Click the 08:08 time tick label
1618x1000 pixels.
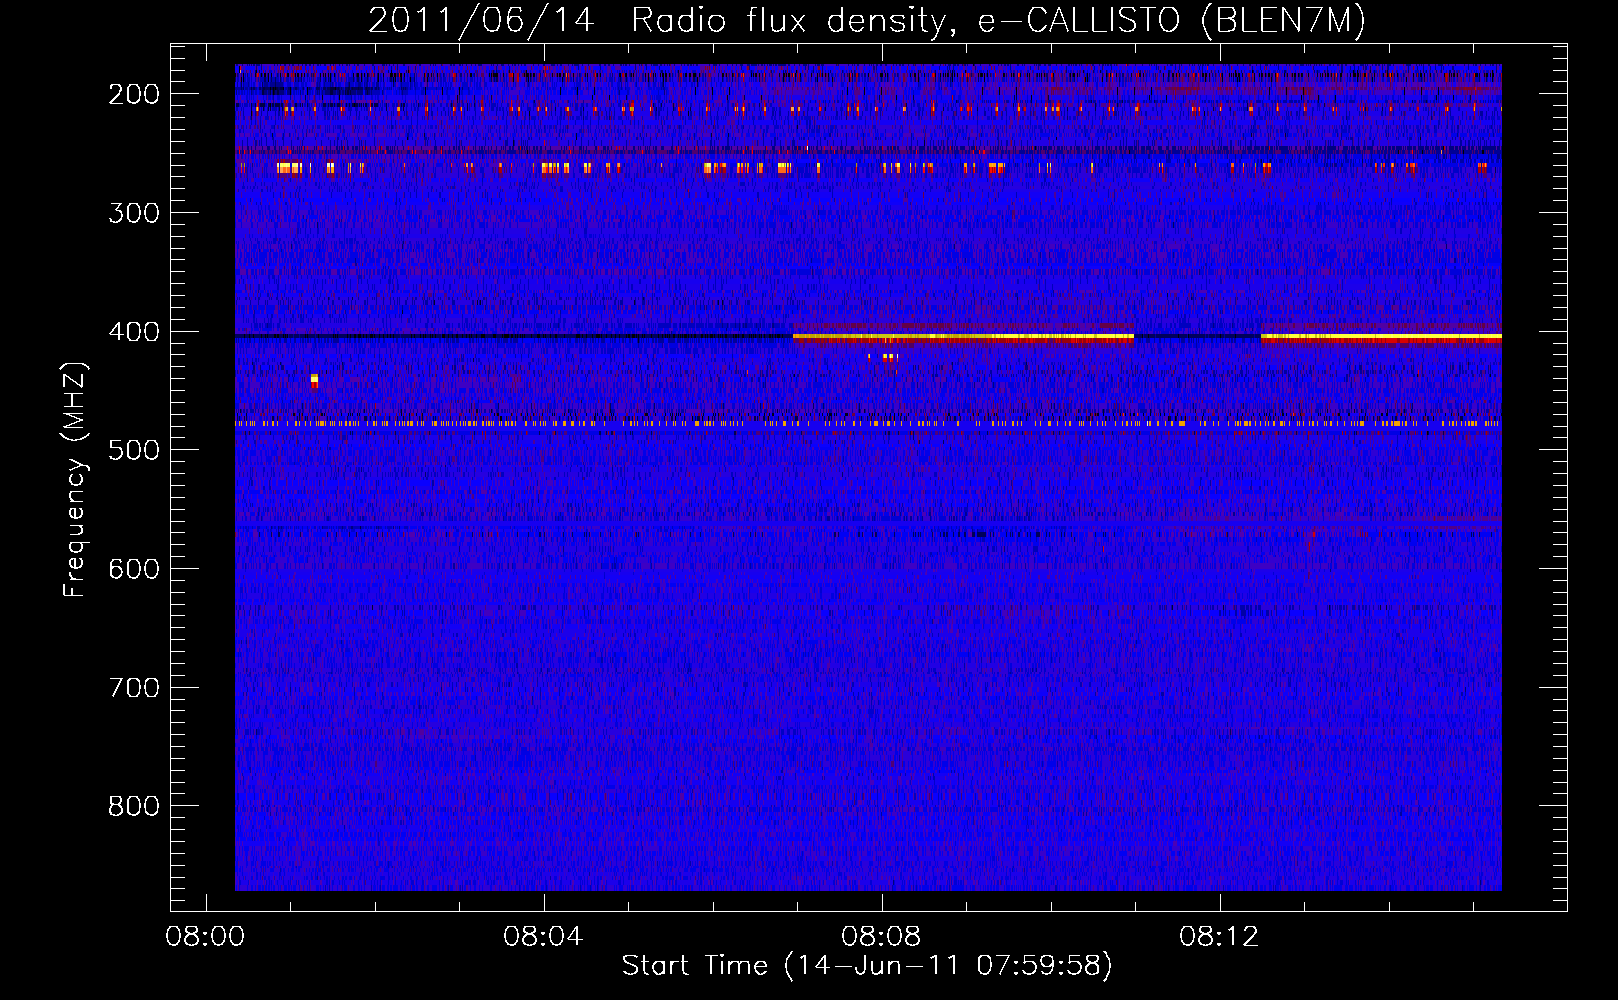(x=881, y=937)
